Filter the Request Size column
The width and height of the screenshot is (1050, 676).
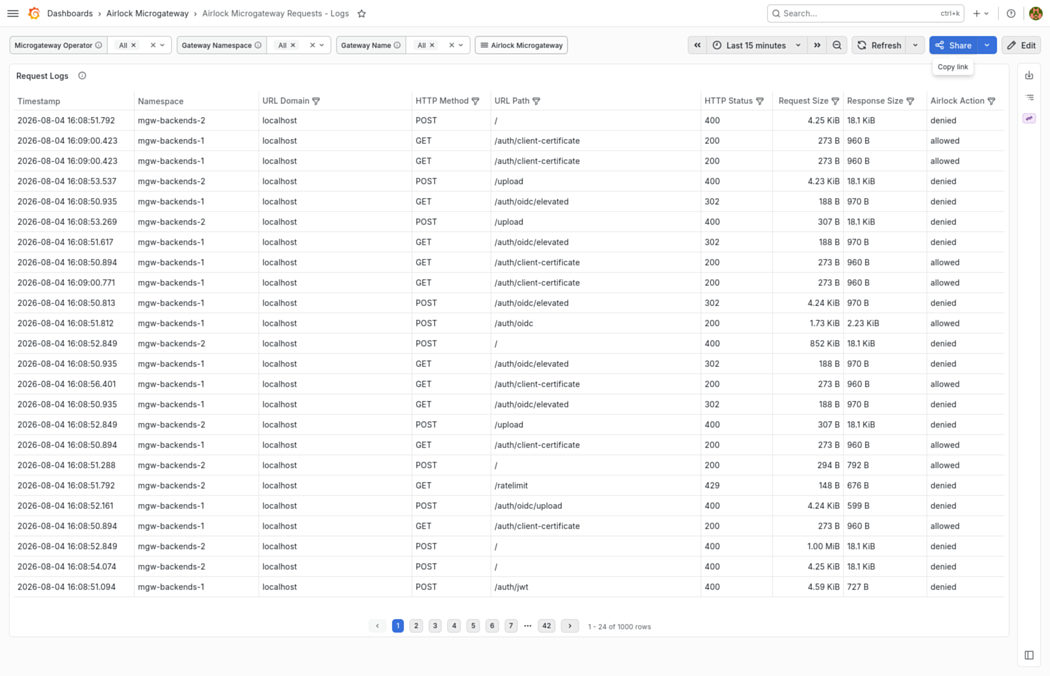(835, 101)
